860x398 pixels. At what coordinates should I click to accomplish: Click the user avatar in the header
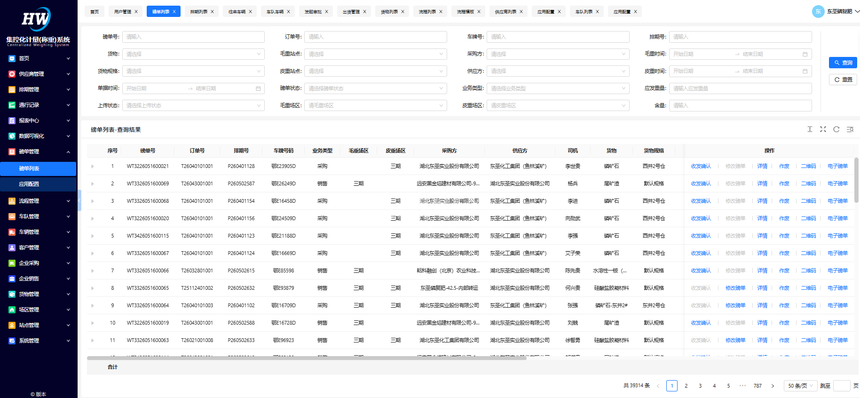(x=818, y=11)
